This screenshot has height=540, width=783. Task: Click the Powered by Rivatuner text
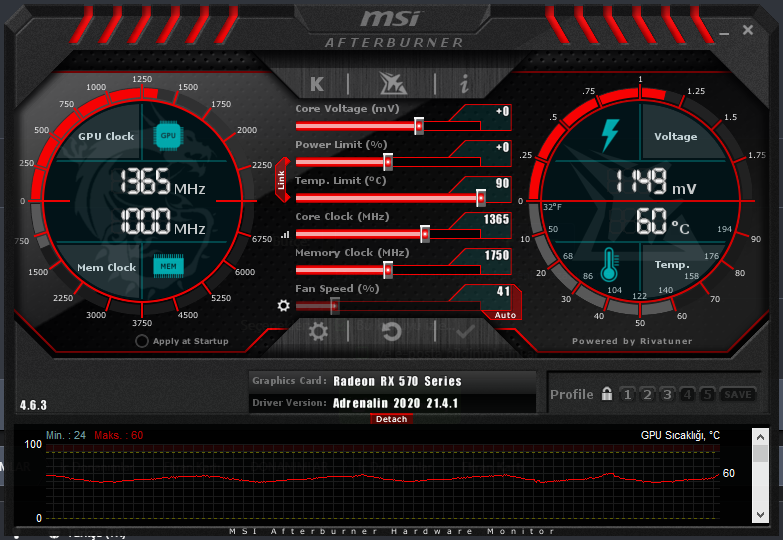coord(632,341)
